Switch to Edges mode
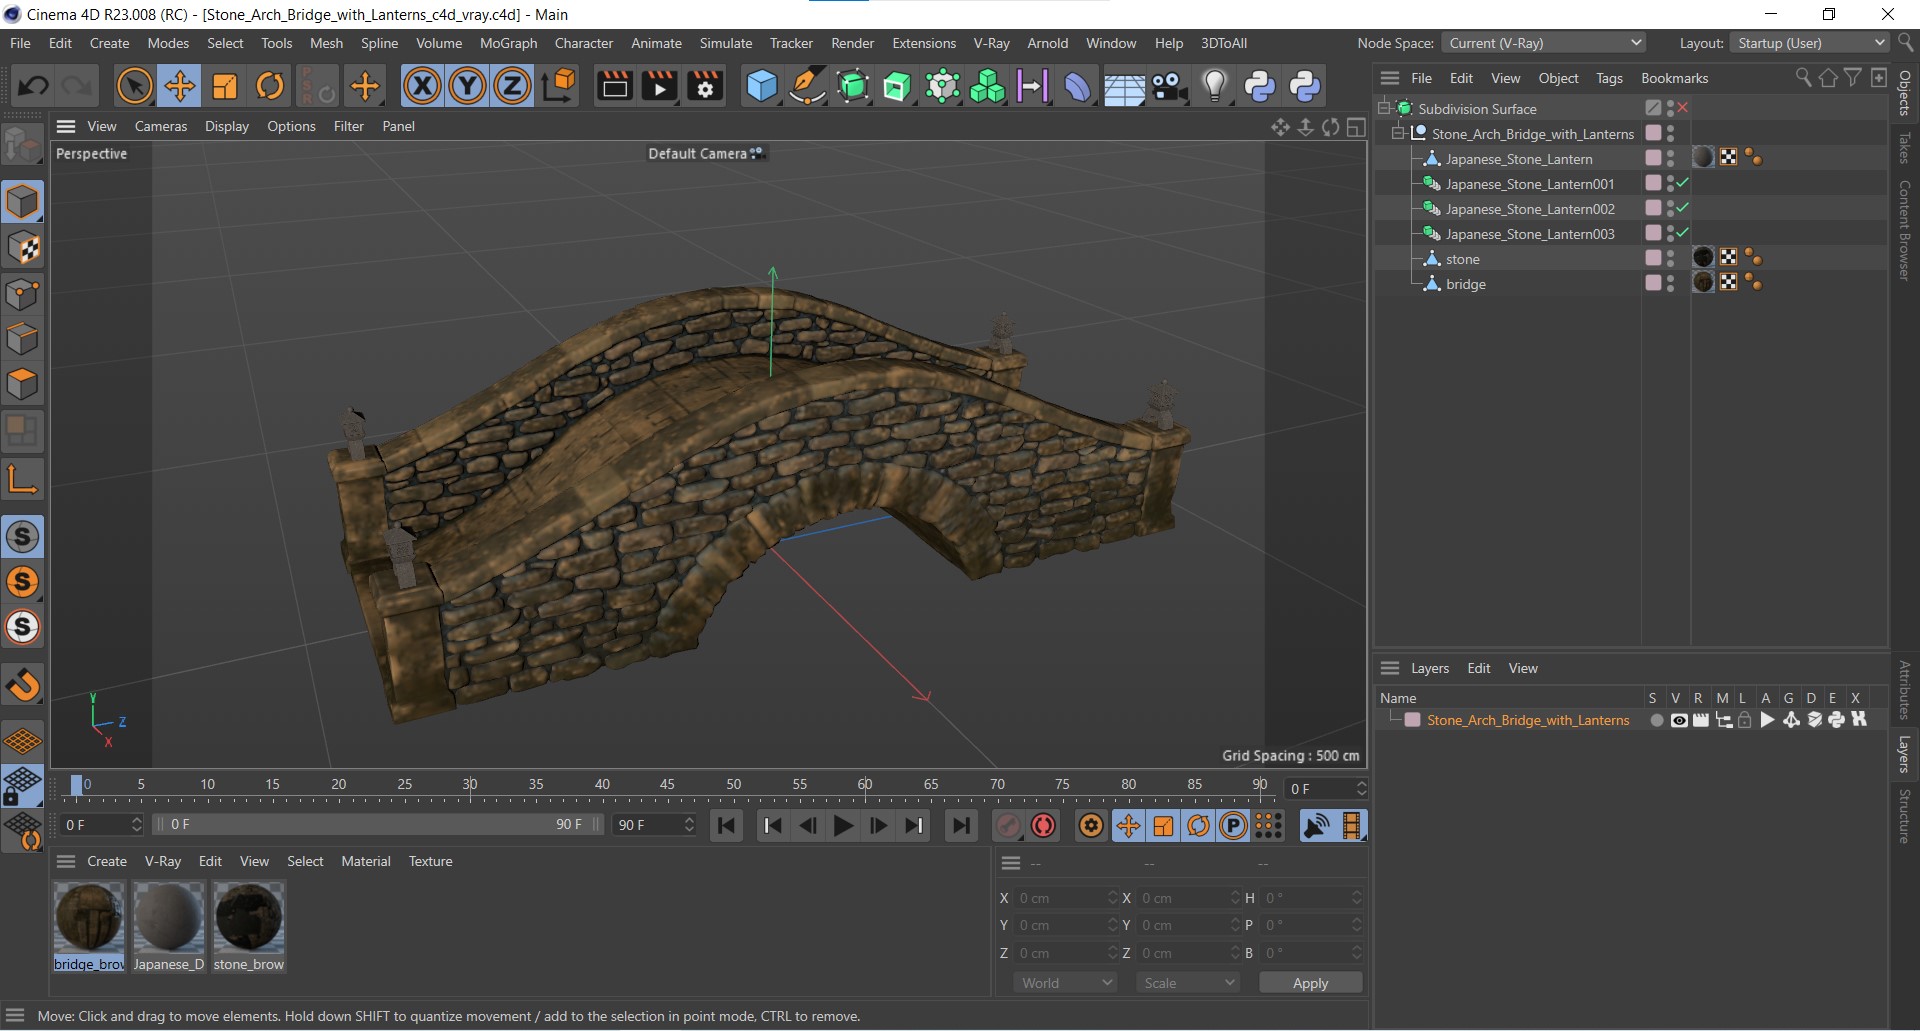1920x1031 pixels. (x=22, y=339)
